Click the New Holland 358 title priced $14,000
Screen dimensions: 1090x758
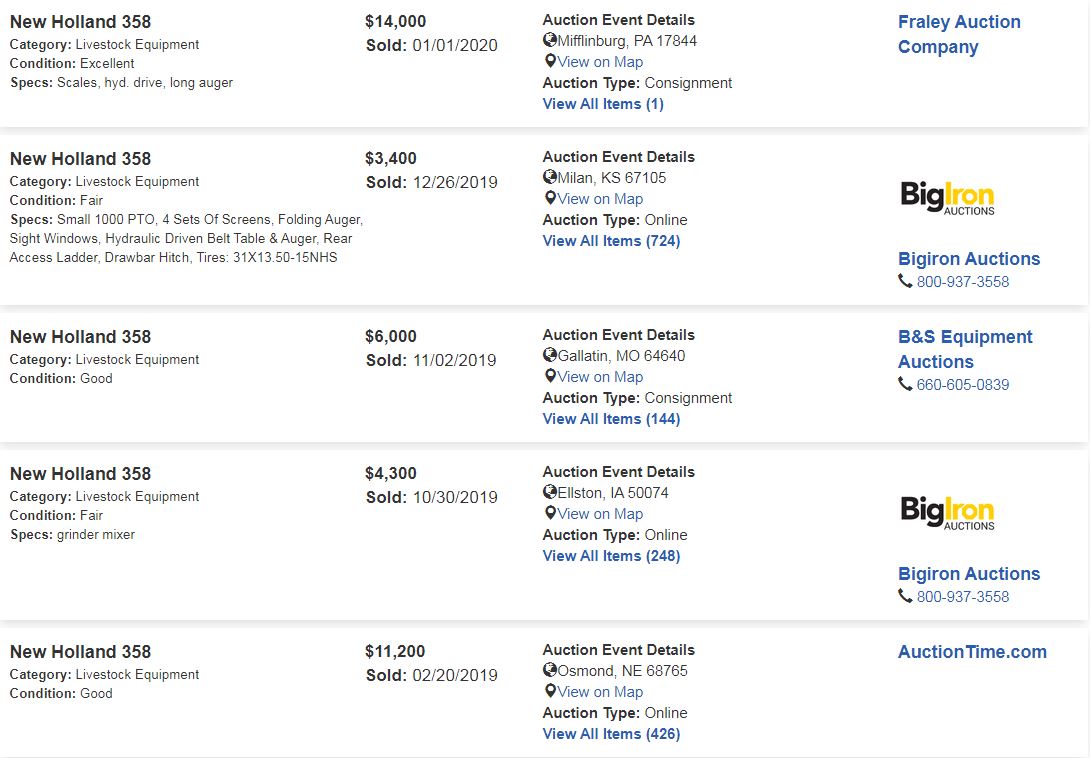[x=80, y=22]
